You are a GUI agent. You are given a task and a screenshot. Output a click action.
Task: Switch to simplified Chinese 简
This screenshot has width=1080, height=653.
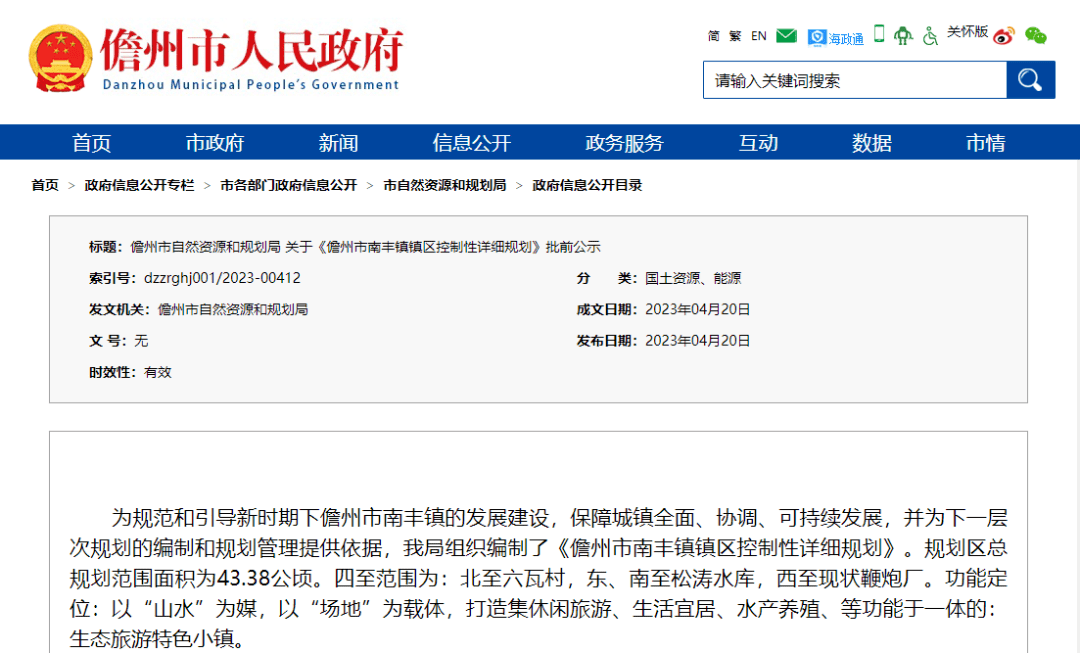point(714,36)
